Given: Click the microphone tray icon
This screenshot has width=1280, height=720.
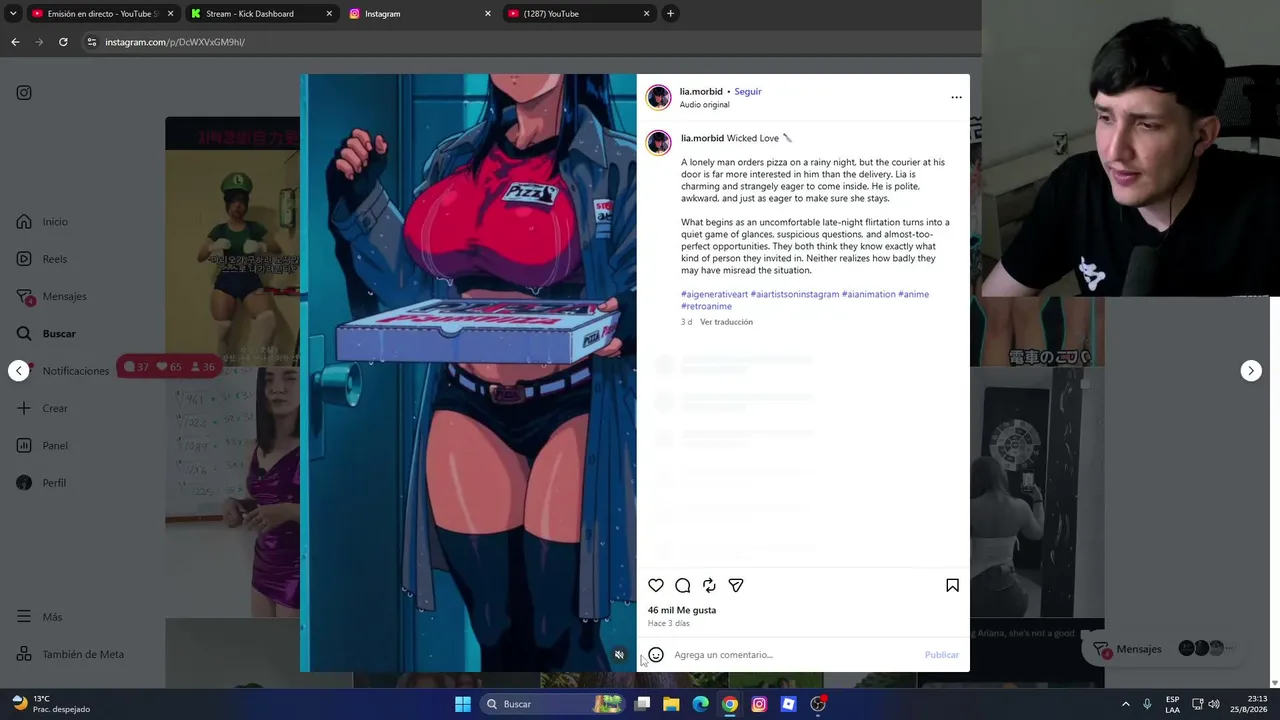Looking at the screenshot, I should (1147, 704).
